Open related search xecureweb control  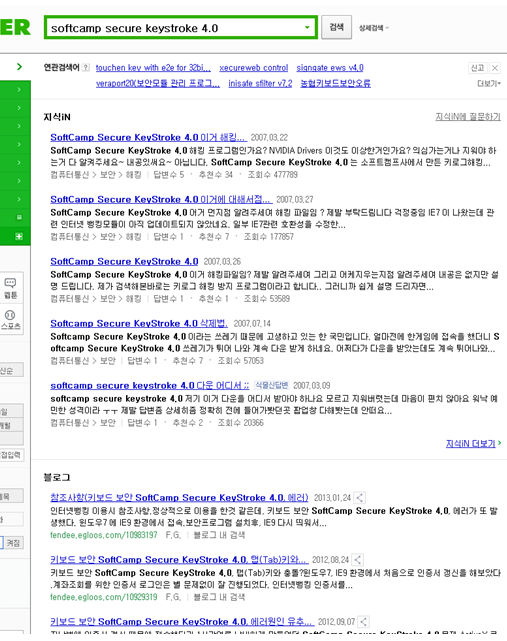point(254,68)
